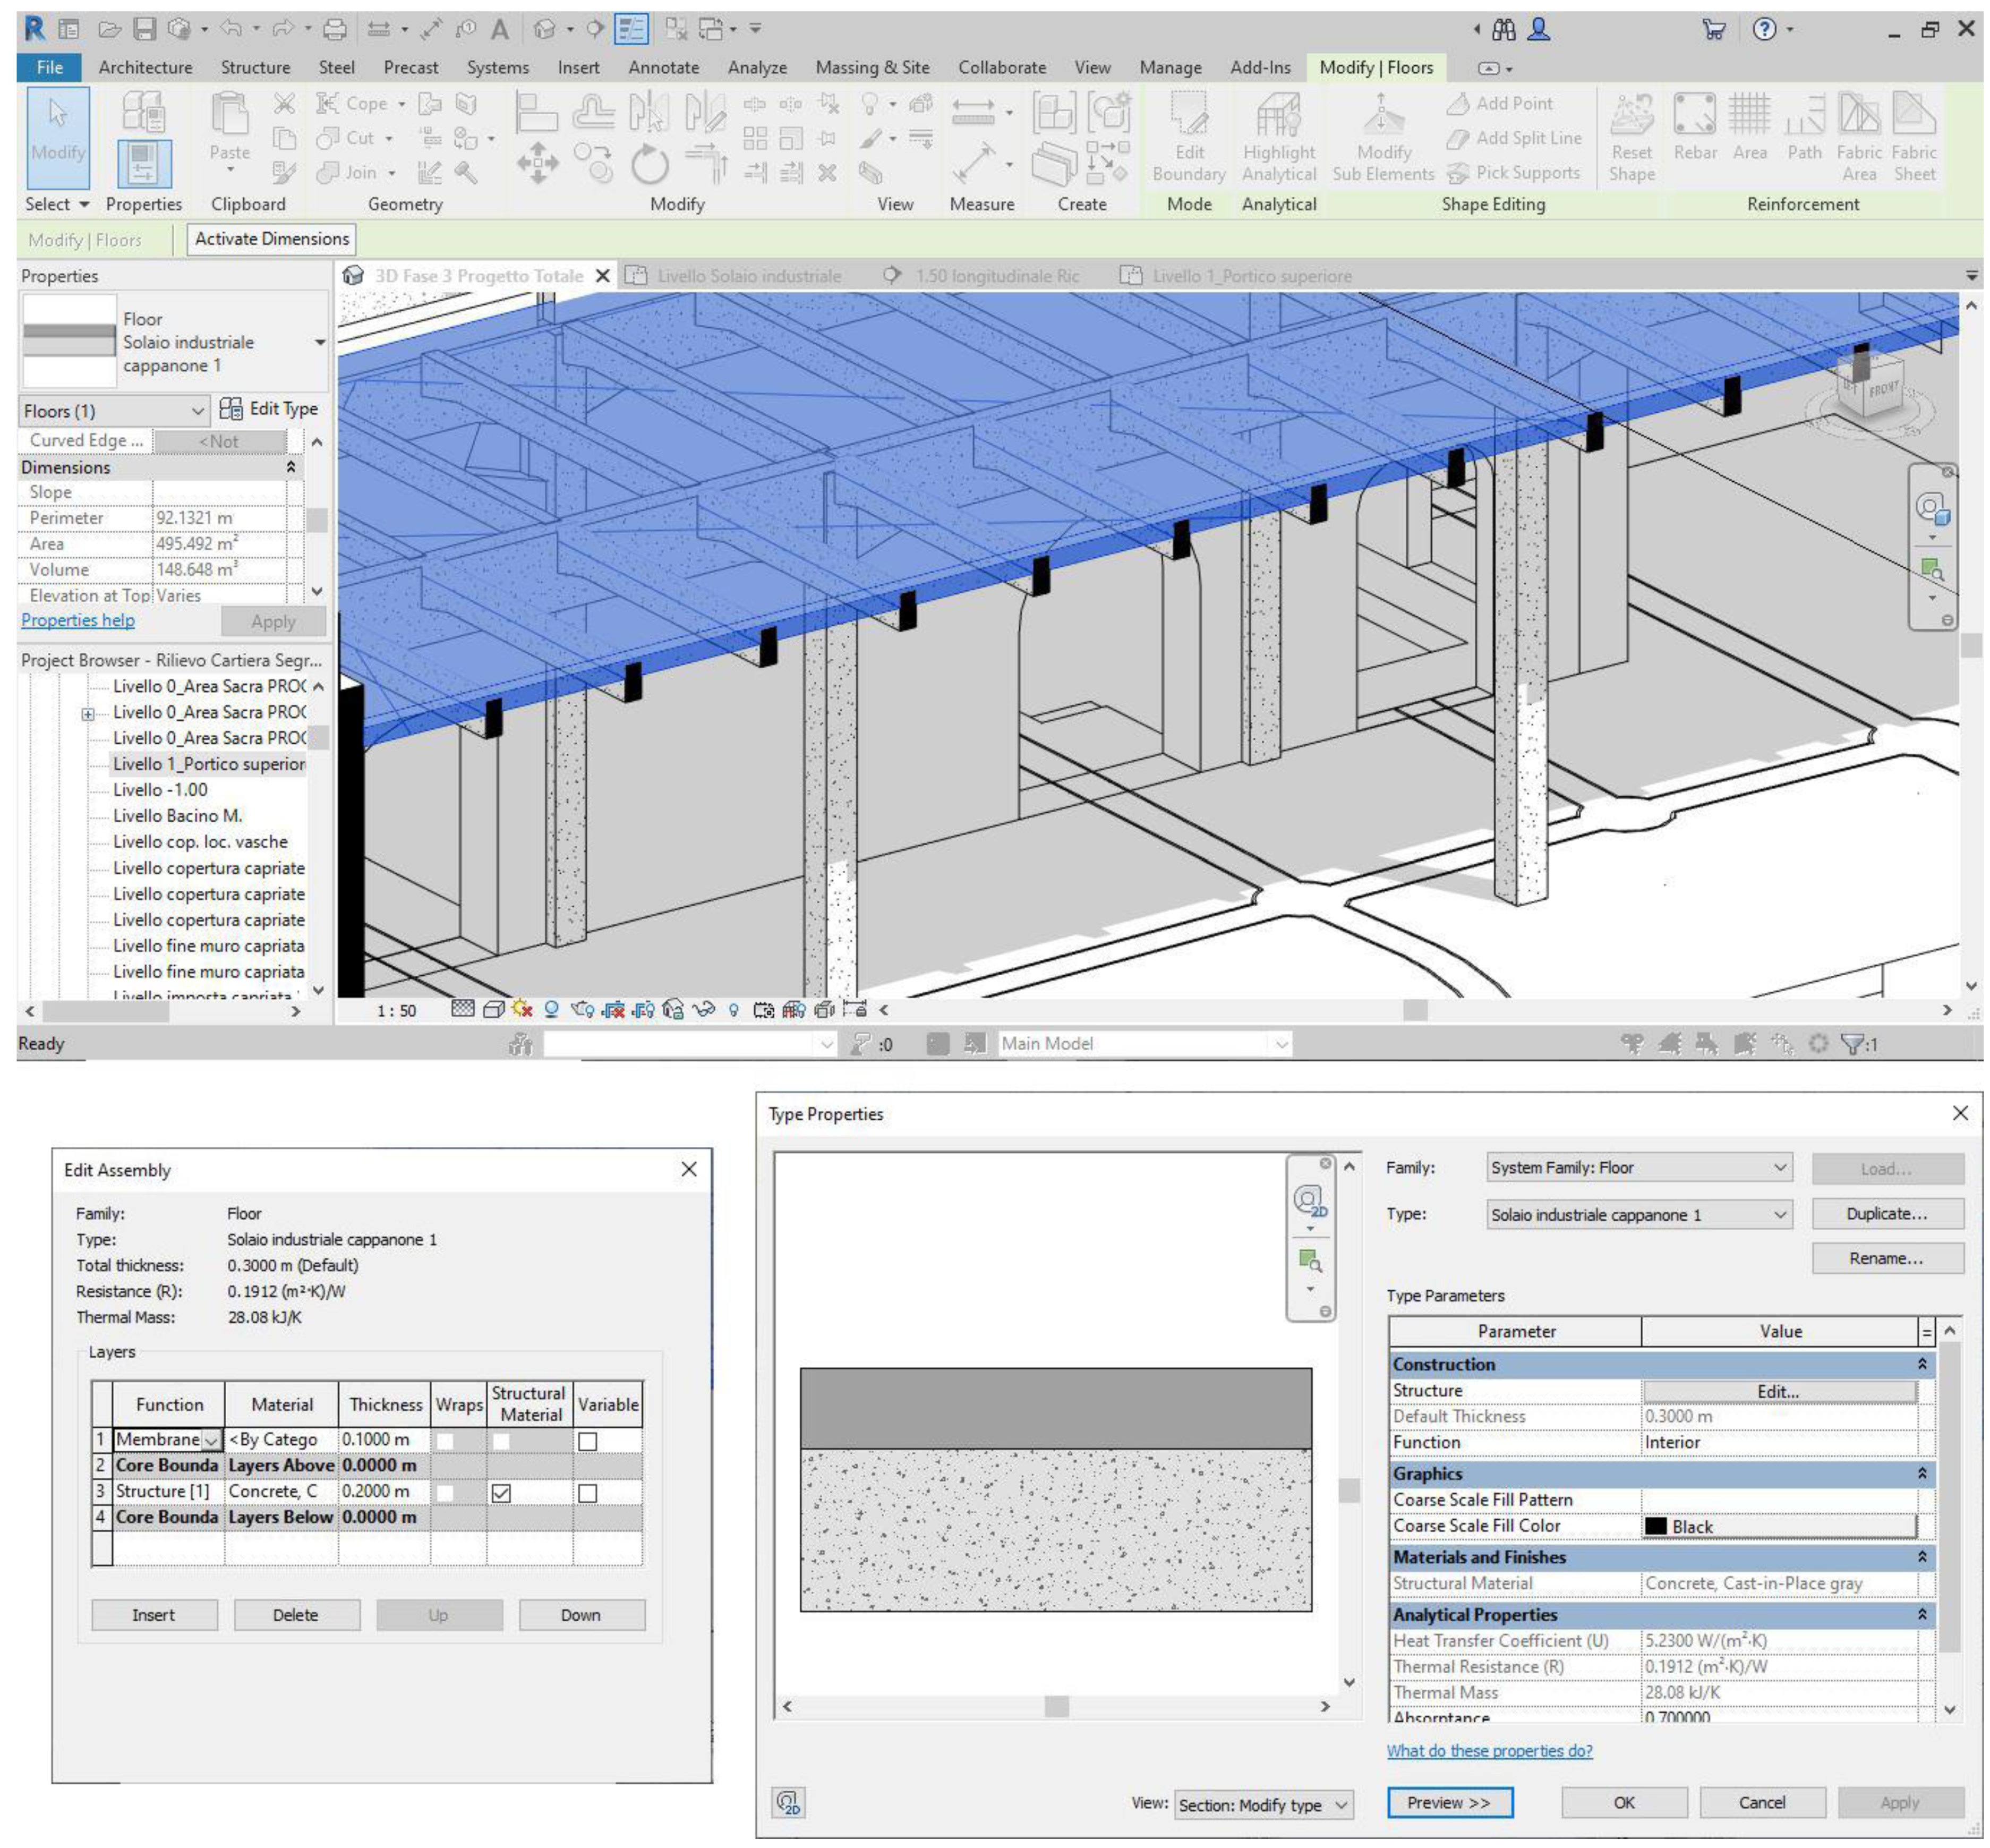
Task: Select the Add Point shape editing tool
Action: [1500, 103]
